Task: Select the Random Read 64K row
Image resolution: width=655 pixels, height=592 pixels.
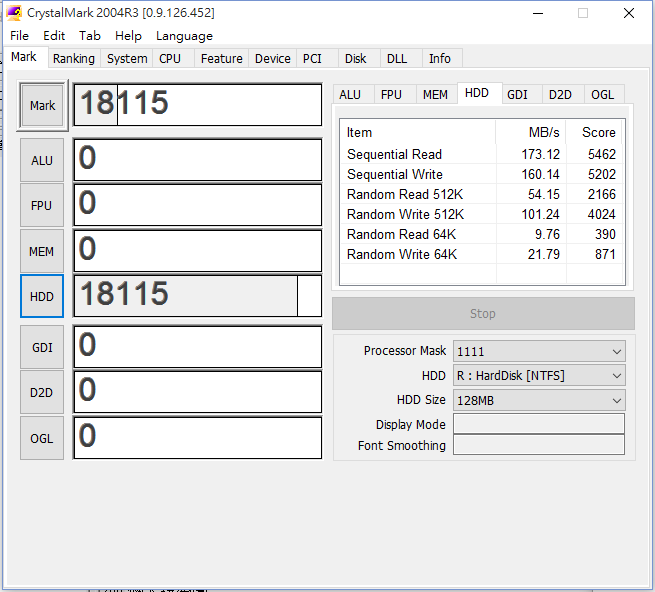Action: 481,235
